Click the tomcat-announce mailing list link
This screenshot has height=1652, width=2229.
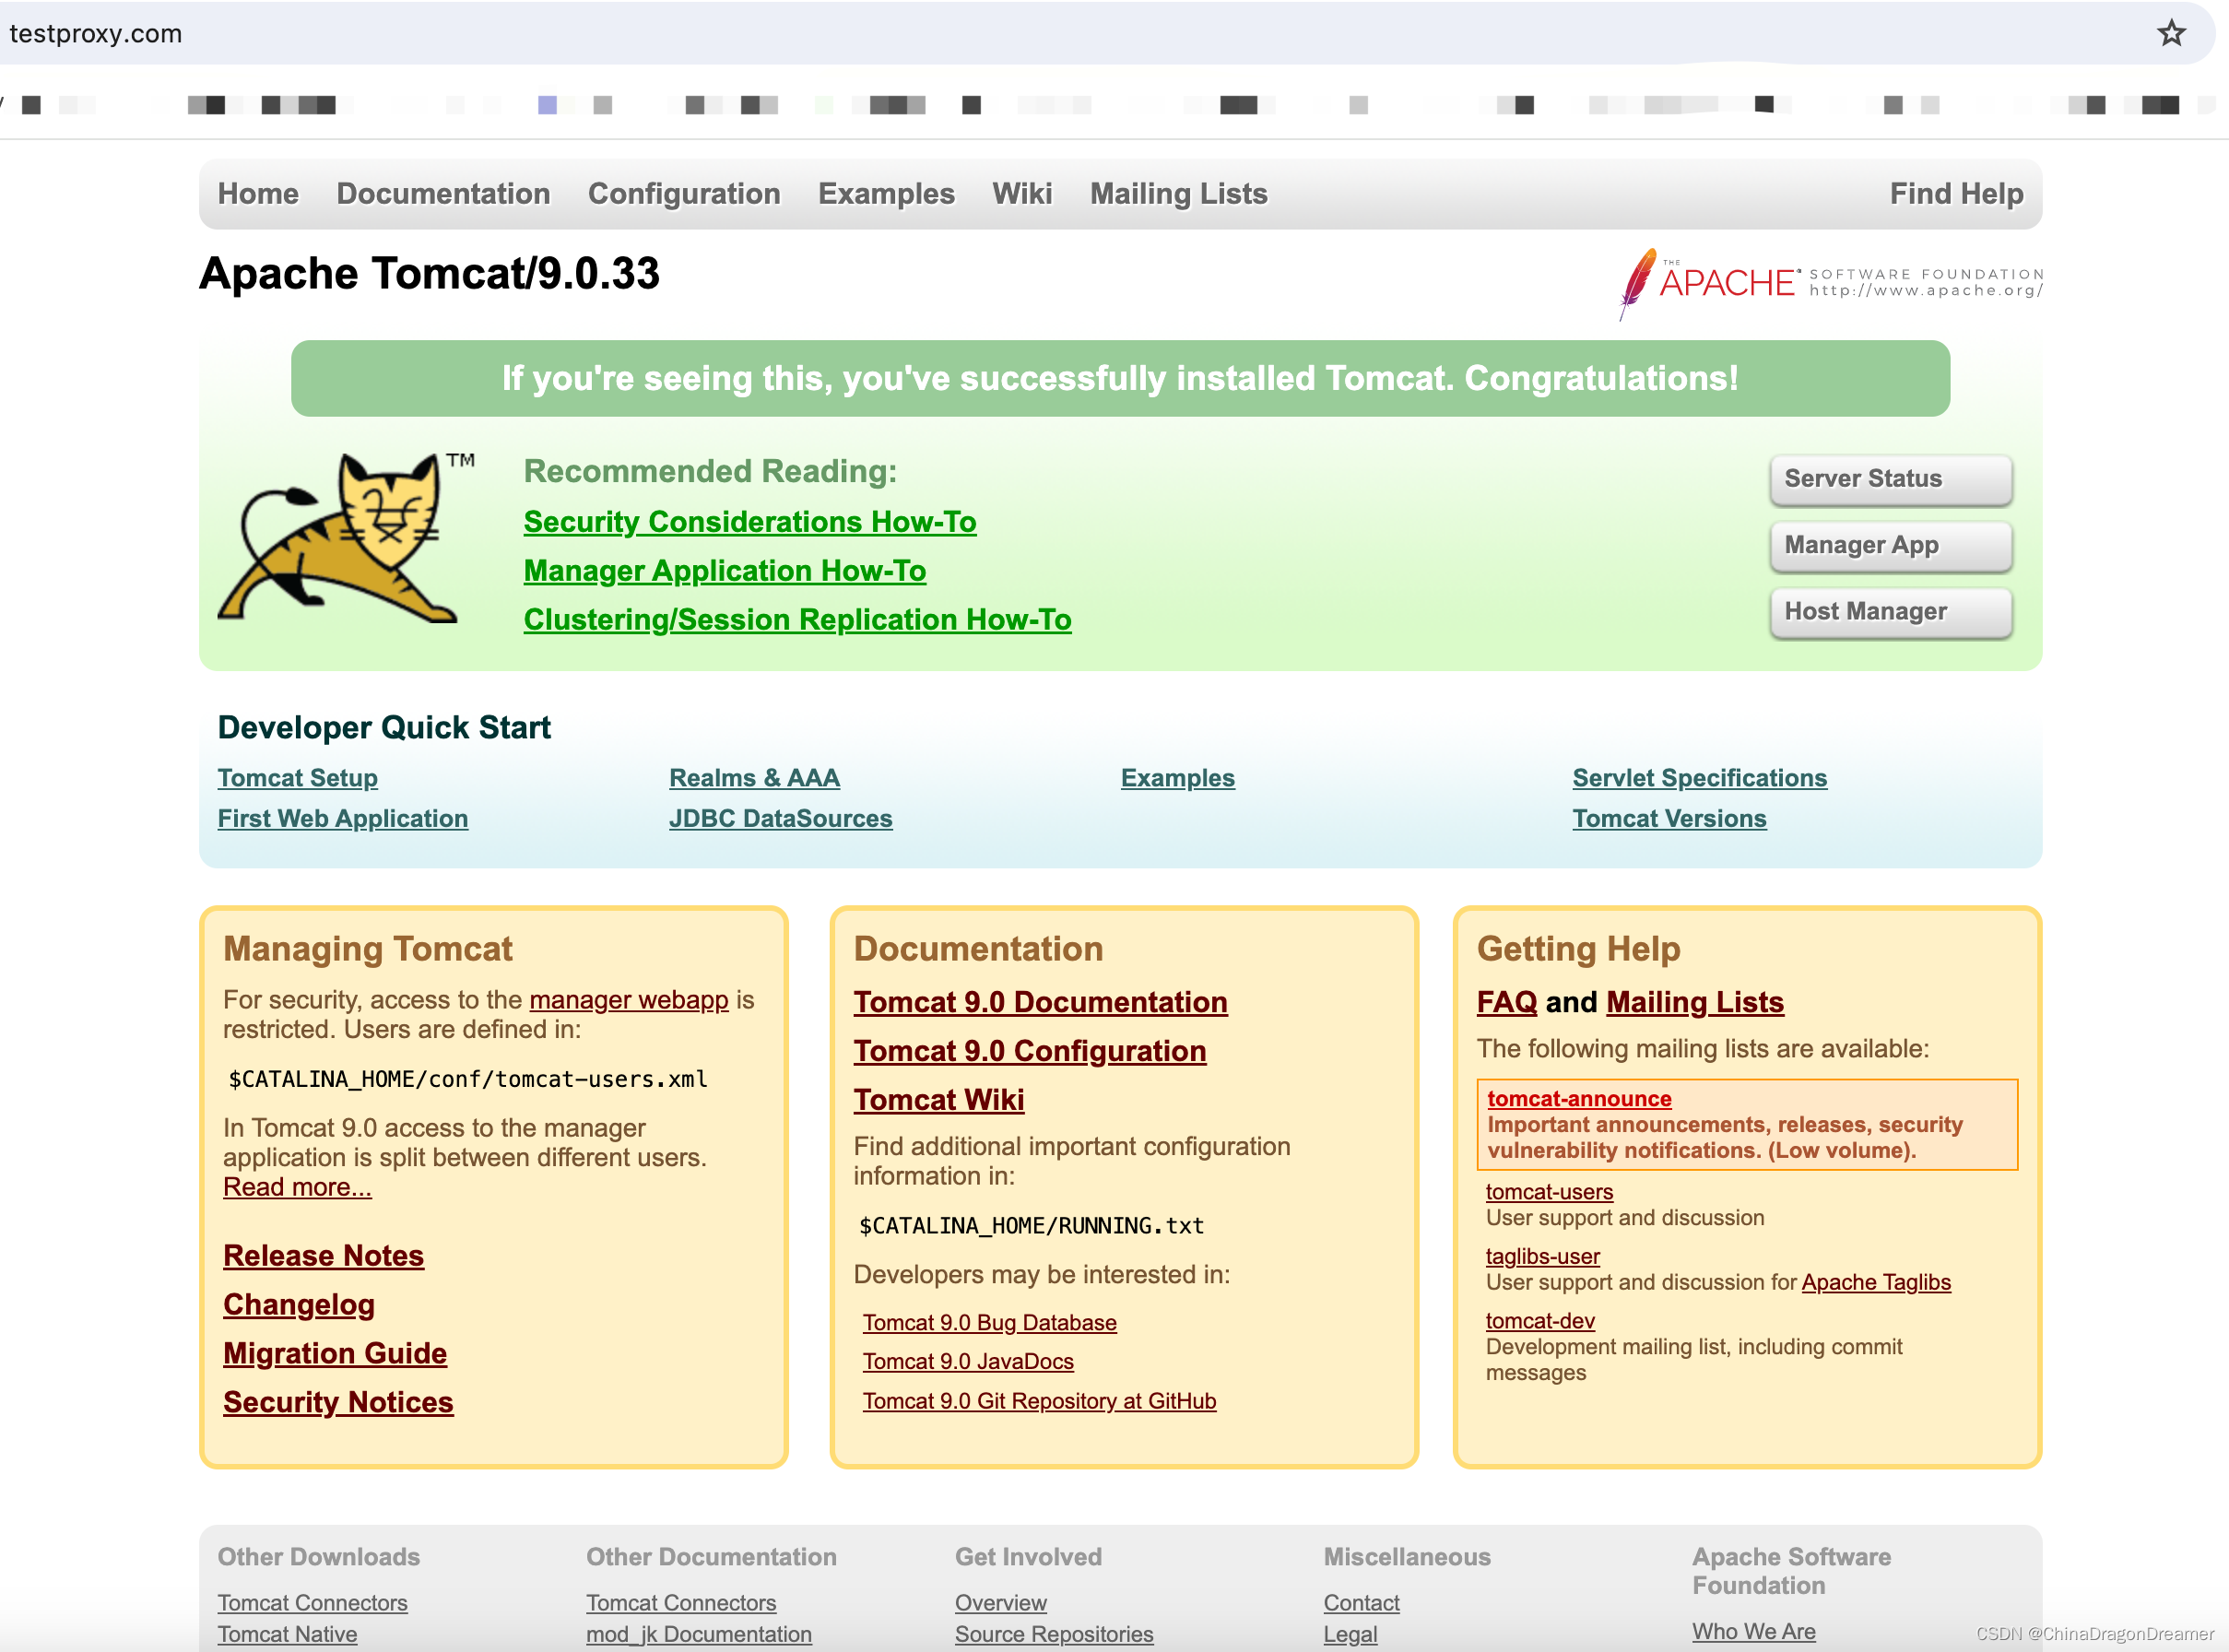(x=1574, y=1097)
